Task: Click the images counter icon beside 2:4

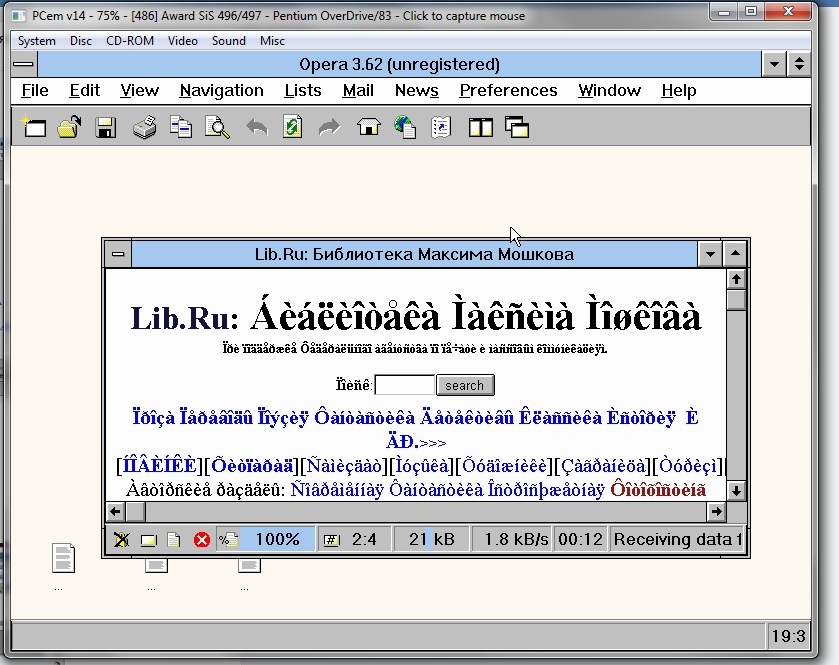Action: click(332, 540)
